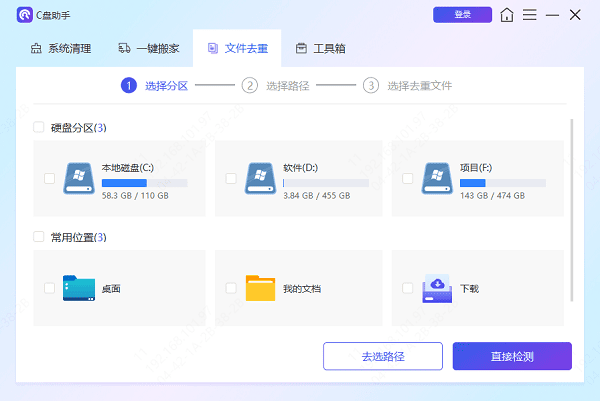Click the 软件(D:) drive icon
Viewport: 600px width, 401px height.
[259, 179]
